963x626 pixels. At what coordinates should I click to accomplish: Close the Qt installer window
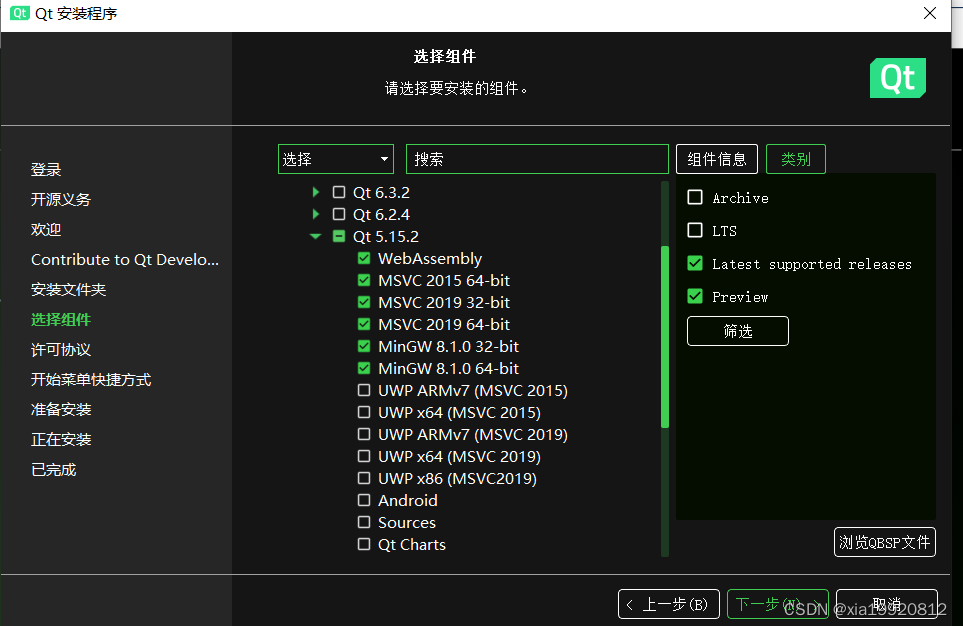pos(930,13)
